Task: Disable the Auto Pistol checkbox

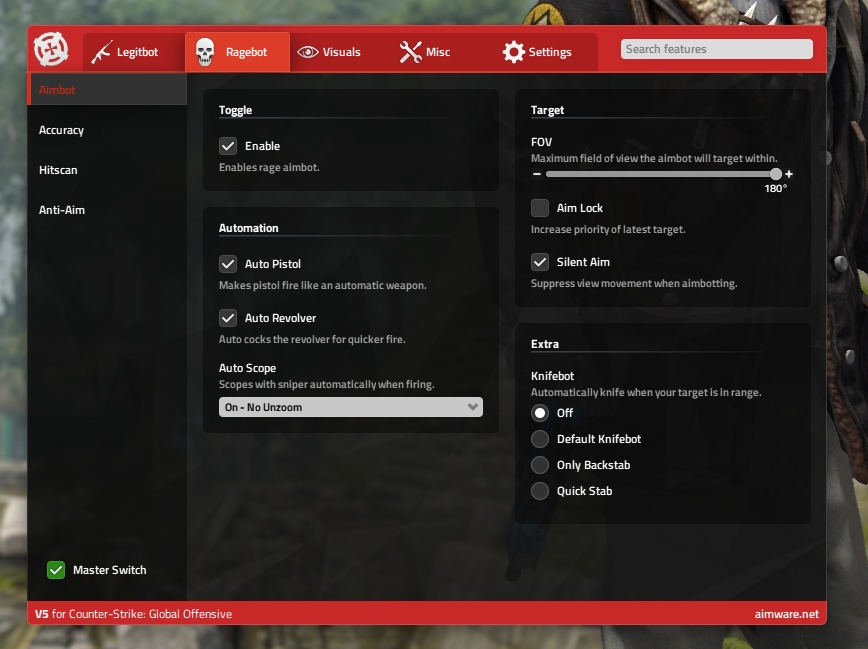Action: coord(228,264)
